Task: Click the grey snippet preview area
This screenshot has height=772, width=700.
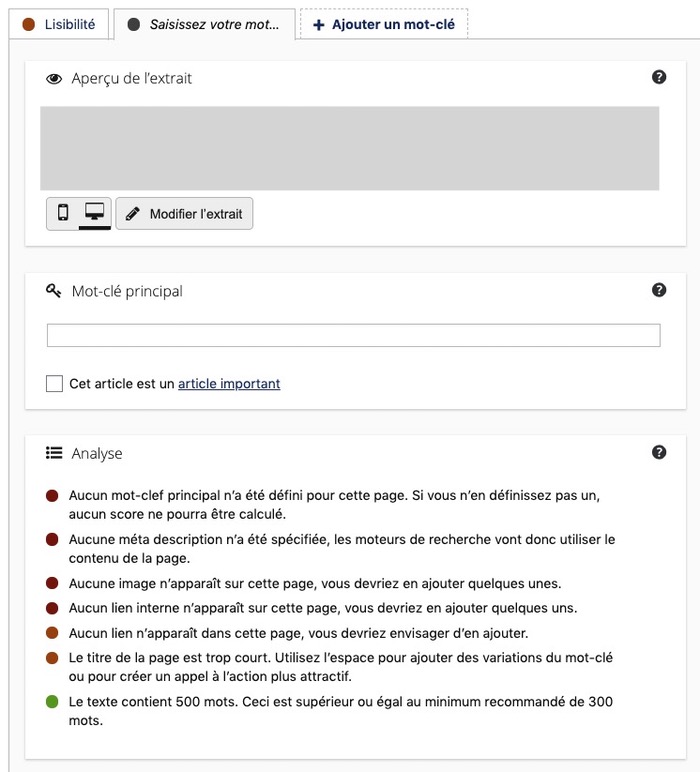Action: coord(349,148)
